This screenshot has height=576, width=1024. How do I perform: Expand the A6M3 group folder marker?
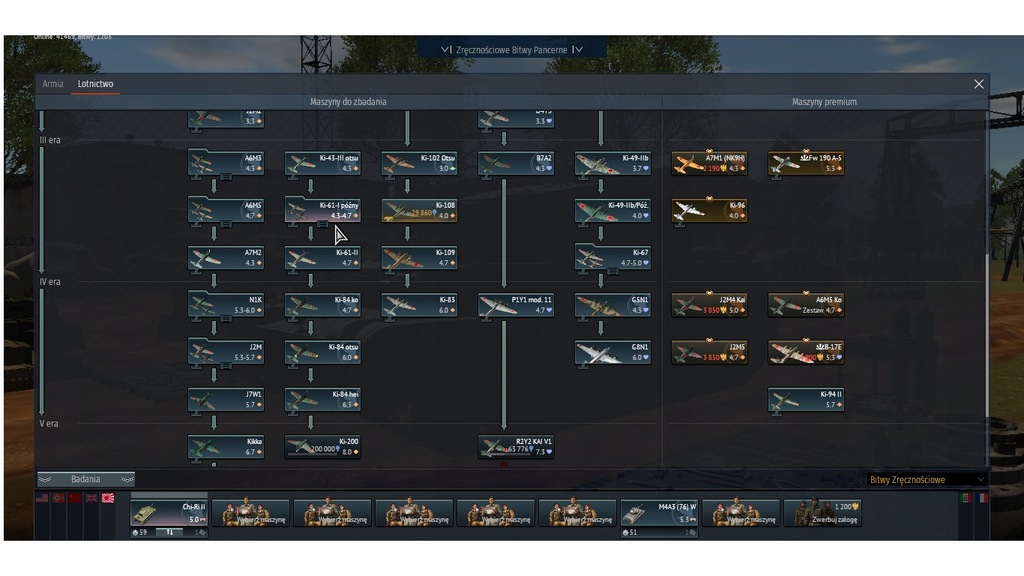tap(226, 177)
